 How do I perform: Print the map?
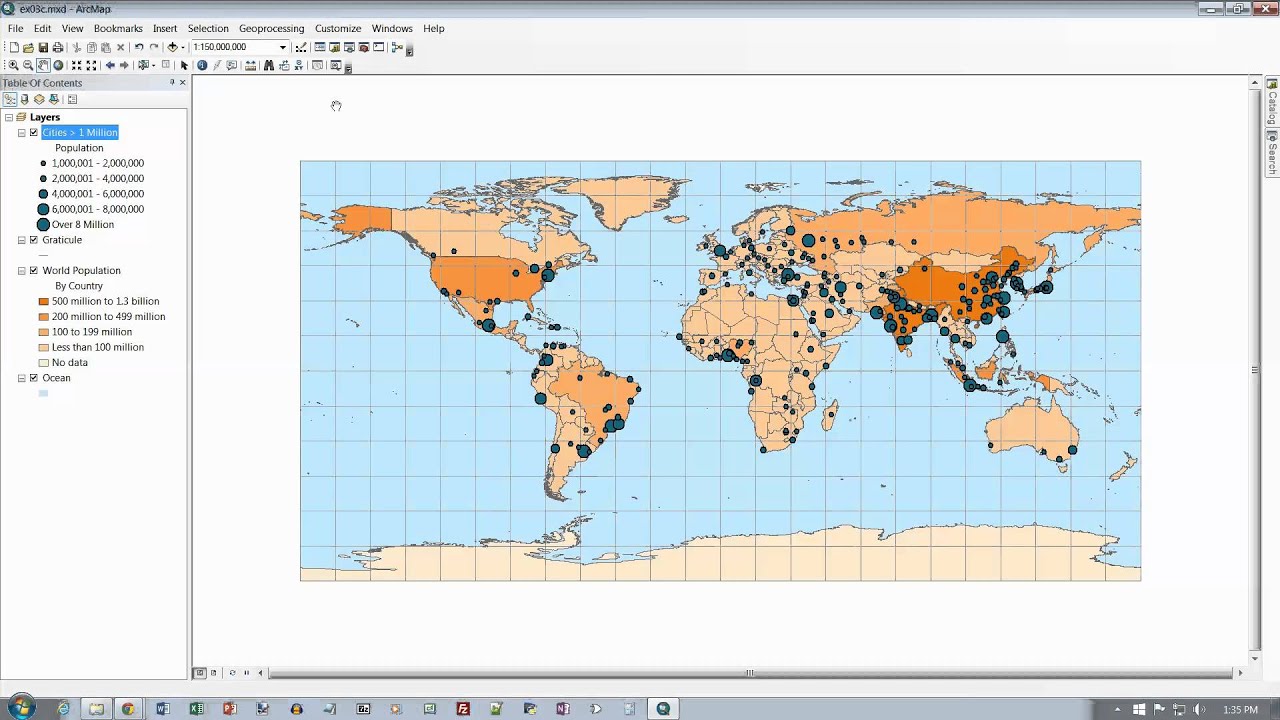[58, 47]
